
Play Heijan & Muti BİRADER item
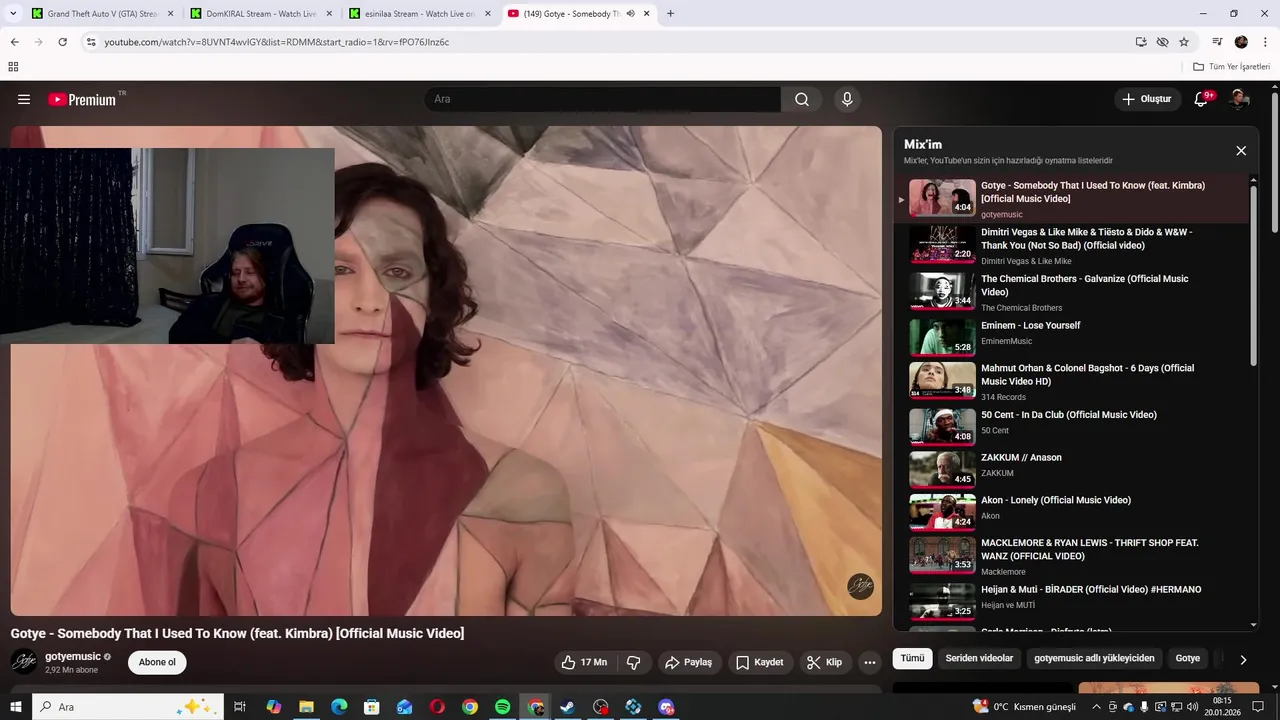point(1070,600)
